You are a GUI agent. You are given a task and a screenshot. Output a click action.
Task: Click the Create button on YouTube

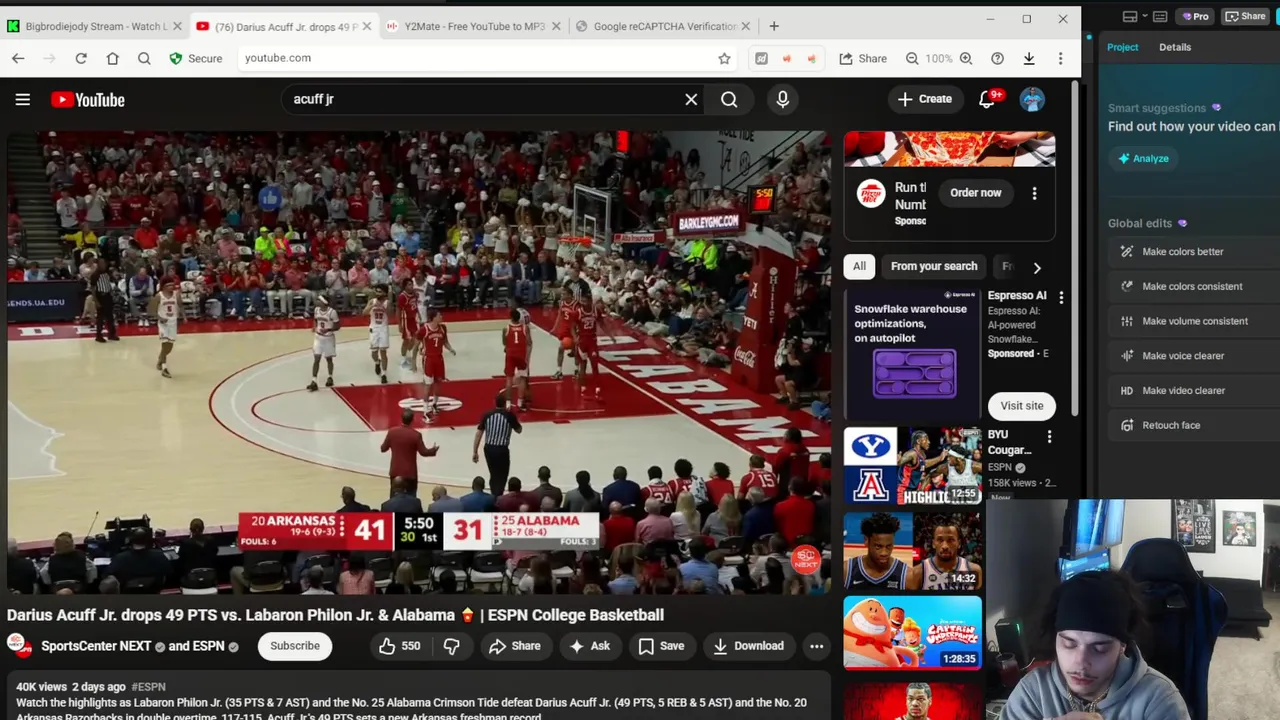[925, 99]
